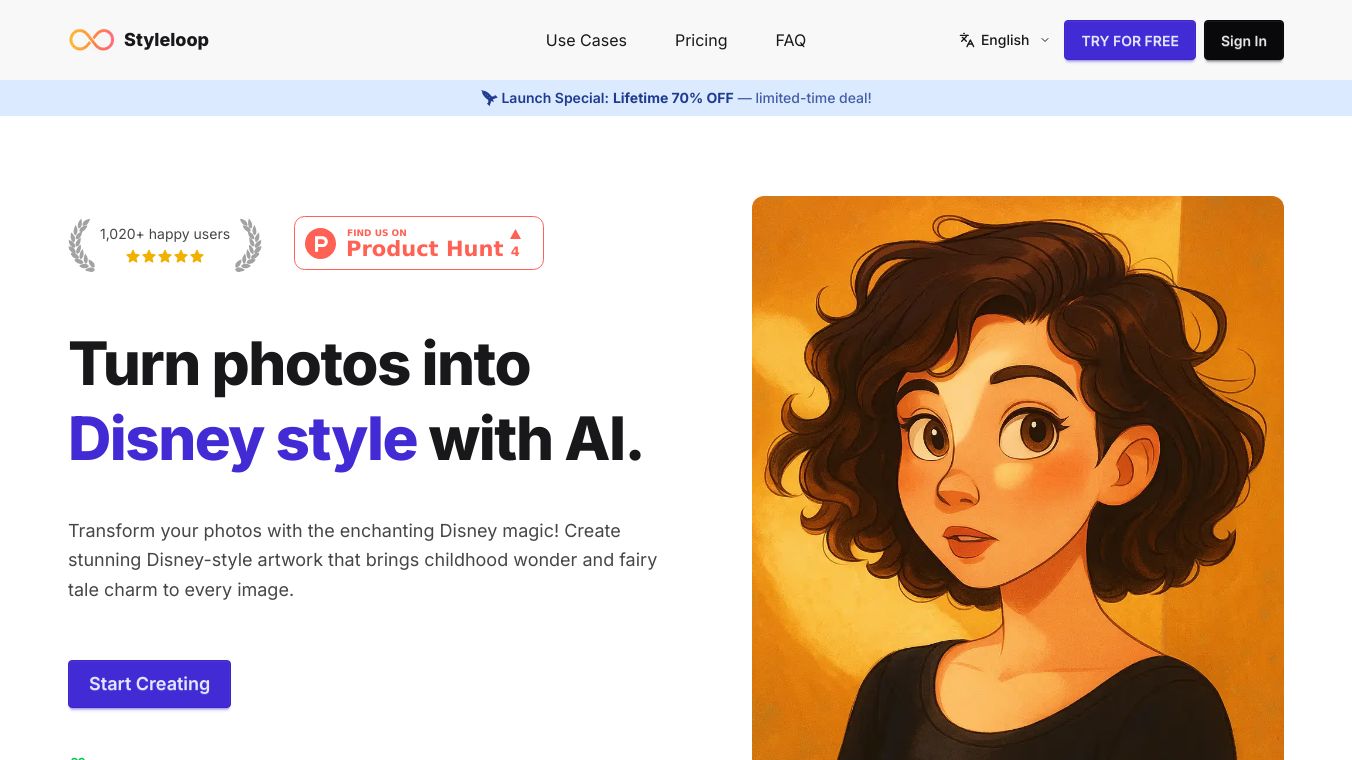Open the FAQ navigation item
1352x760 pixels.
pyautogui.click(x=790, y=40)
